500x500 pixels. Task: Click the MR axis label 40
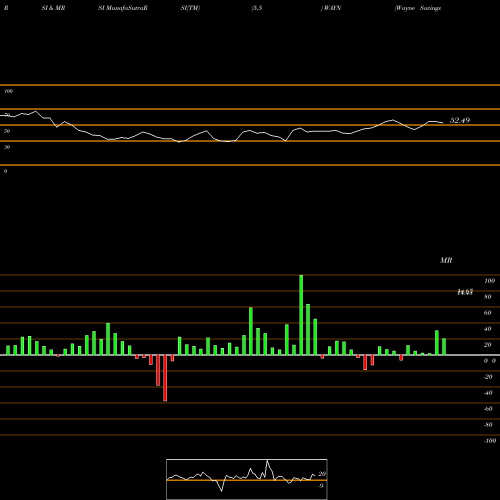click(x=488, y=329)
